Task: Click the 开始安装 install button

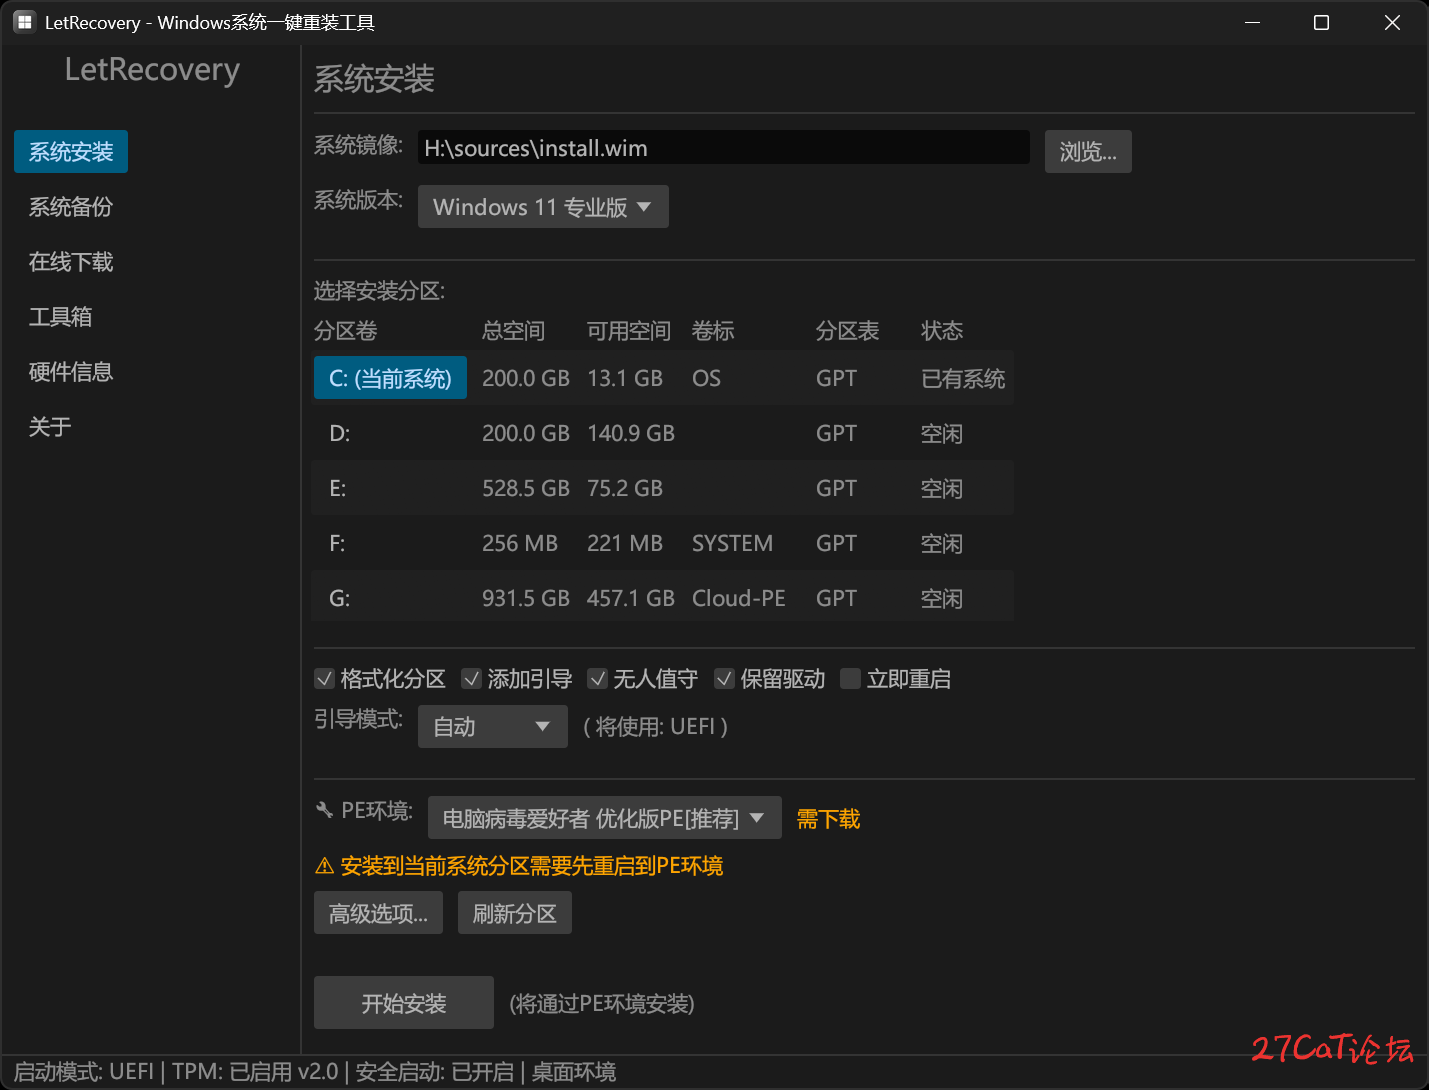Action: point(403,1002)
